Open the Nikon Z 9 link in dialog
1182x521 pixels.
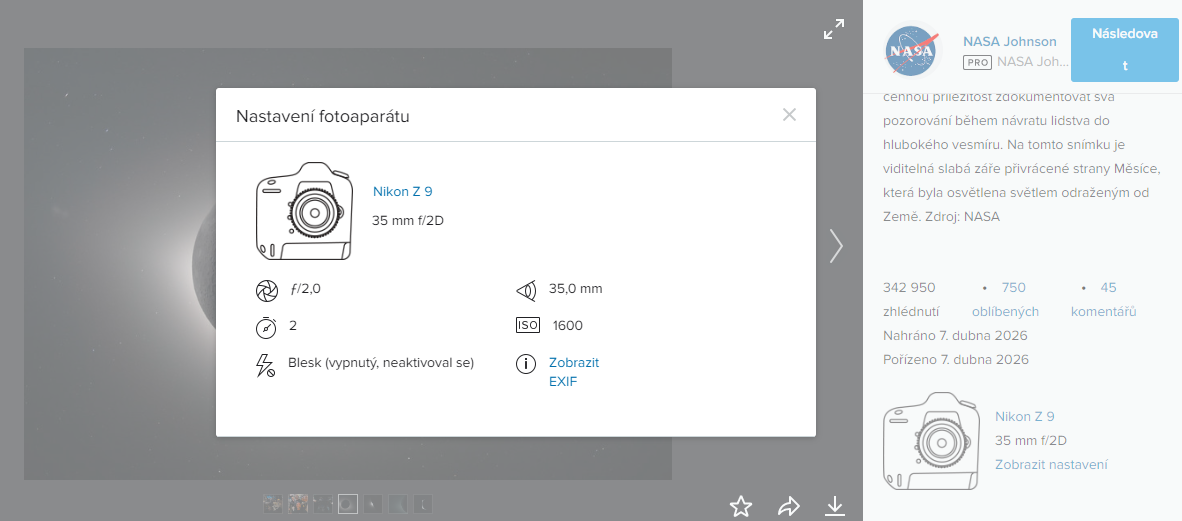pos(402,192)
